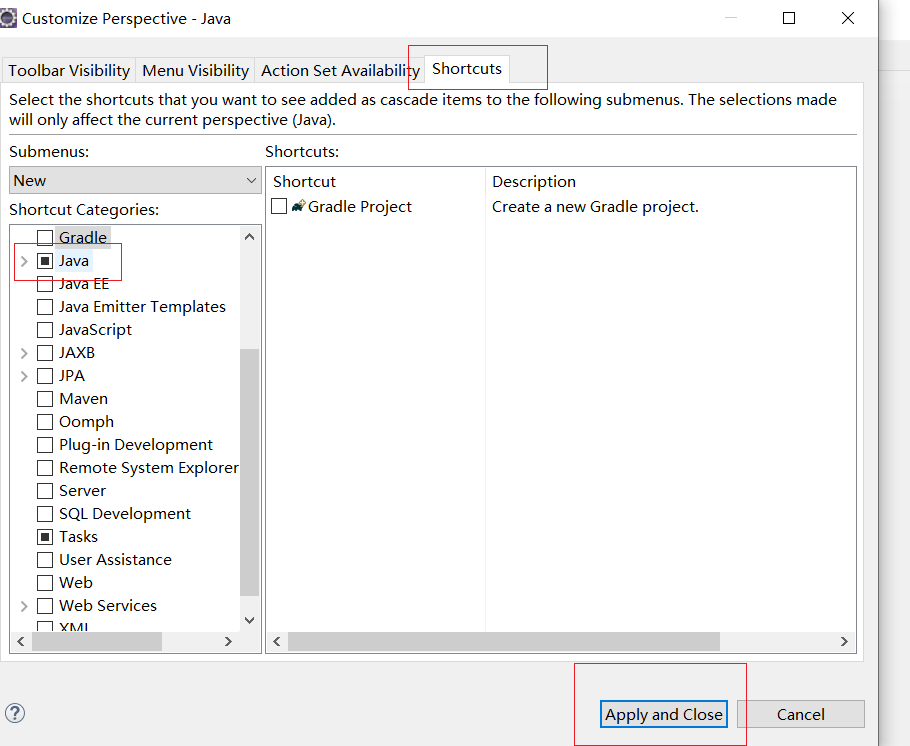Select 'Plug-in Development' category label
The height and width of the screenshot is (746, 910).
136,445
